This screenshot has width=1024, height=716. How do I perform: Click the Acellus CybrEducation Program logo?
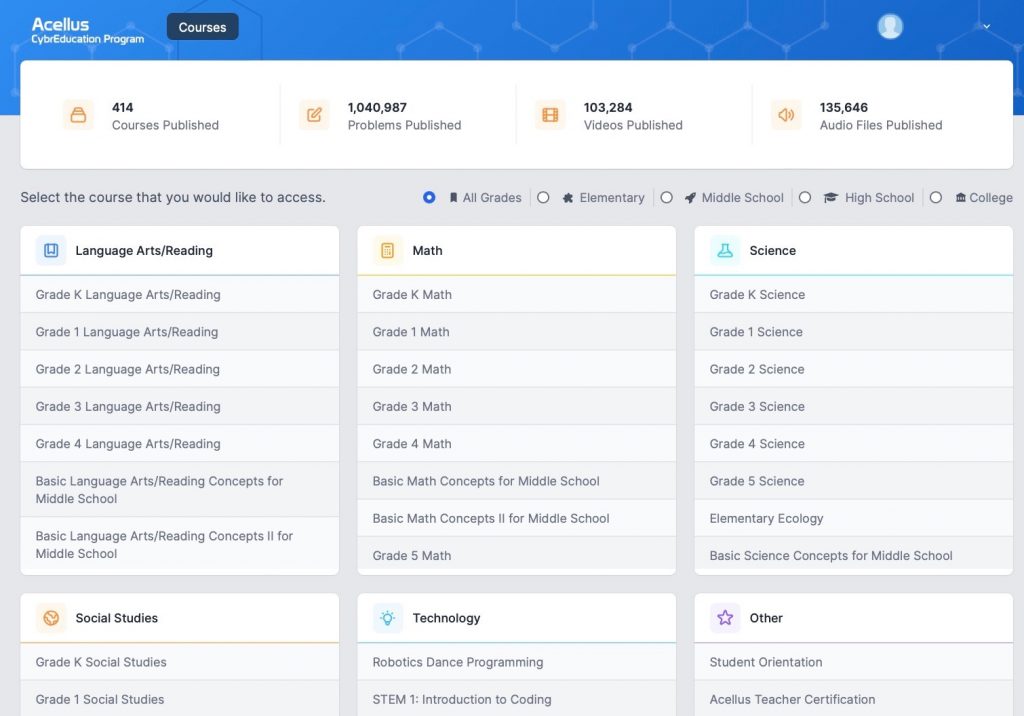point(88,30)
